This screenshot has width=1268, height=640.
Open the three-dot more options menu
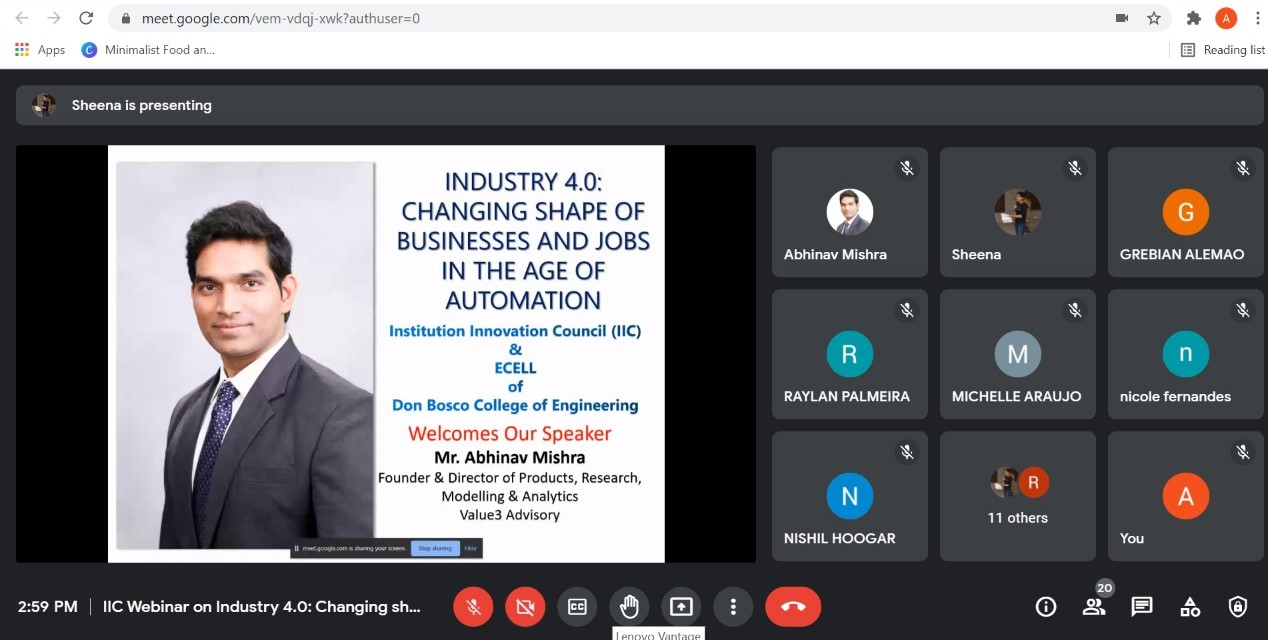point(733,606)
